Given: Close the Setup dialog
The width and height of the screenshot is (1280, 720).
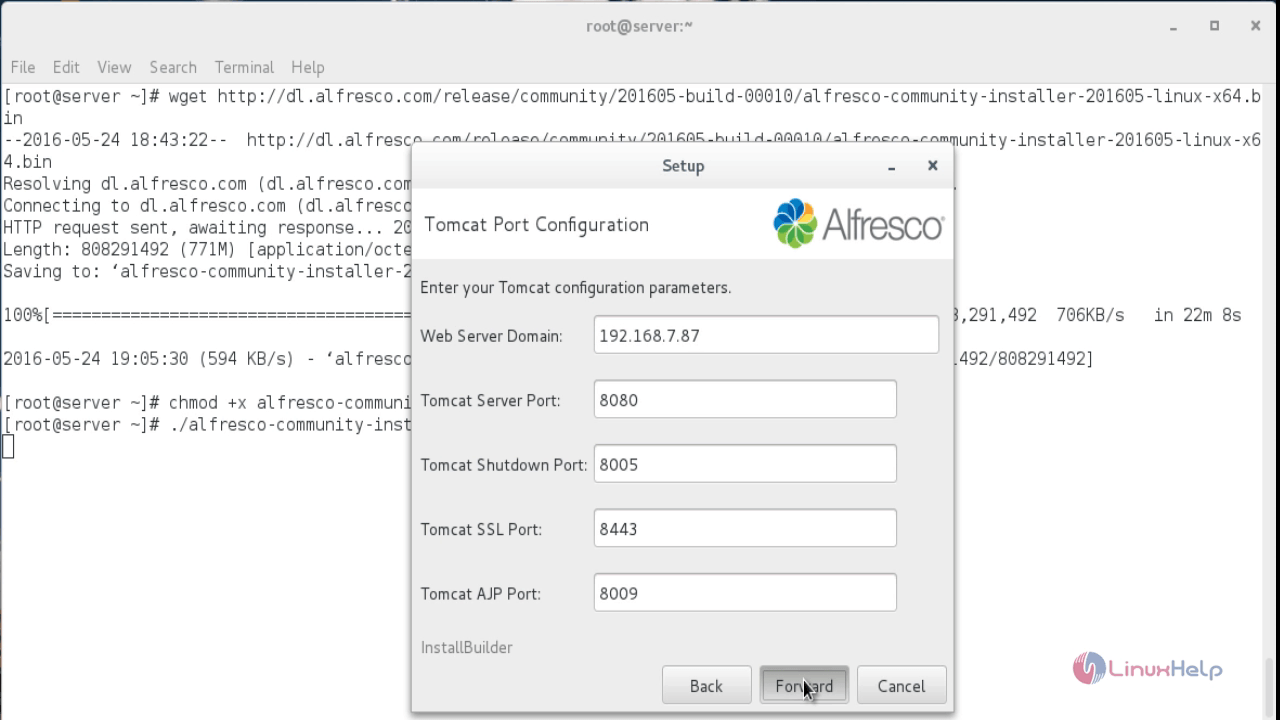Looking at the screenshot, I should tap(932, 166).
